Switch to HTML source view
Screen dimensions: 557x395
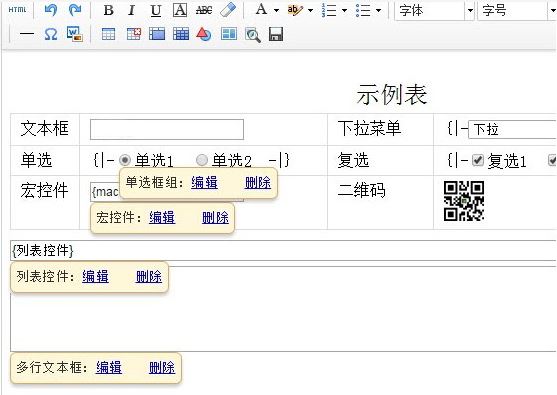[17, 10]
